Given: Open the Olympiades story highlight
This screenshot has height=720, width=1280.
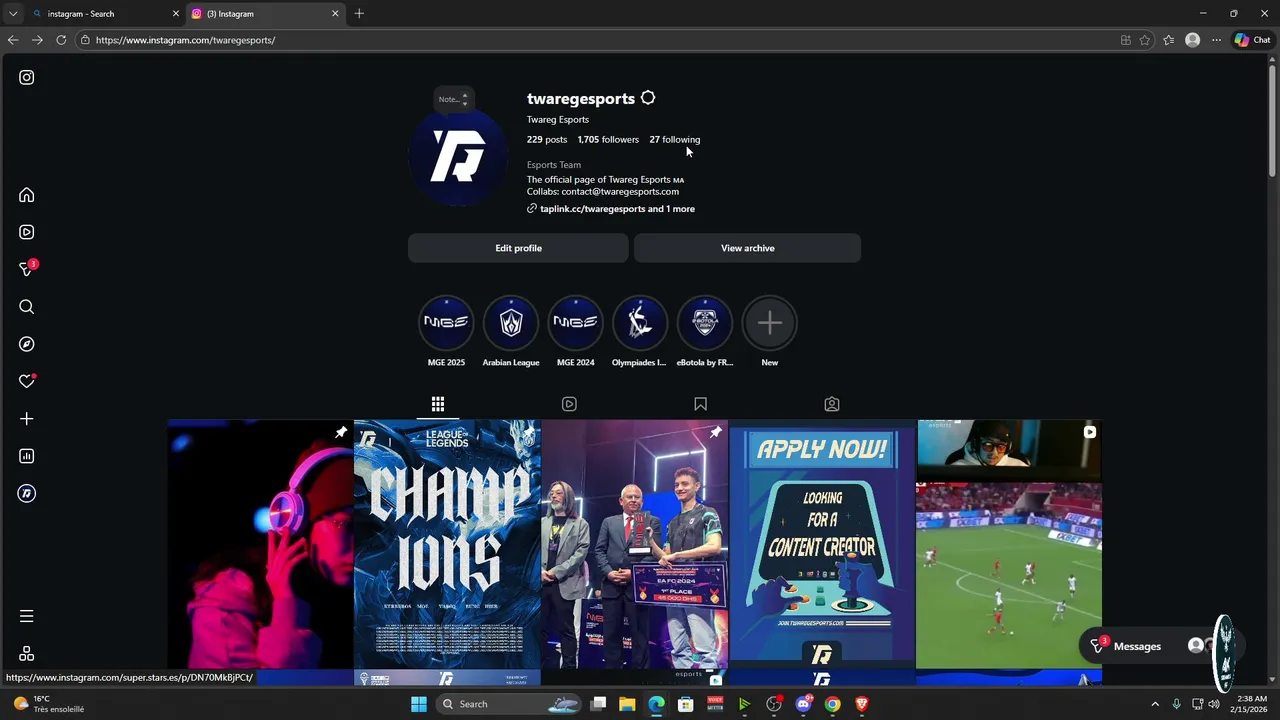Looking at the screenshot, I should [639, 332].
